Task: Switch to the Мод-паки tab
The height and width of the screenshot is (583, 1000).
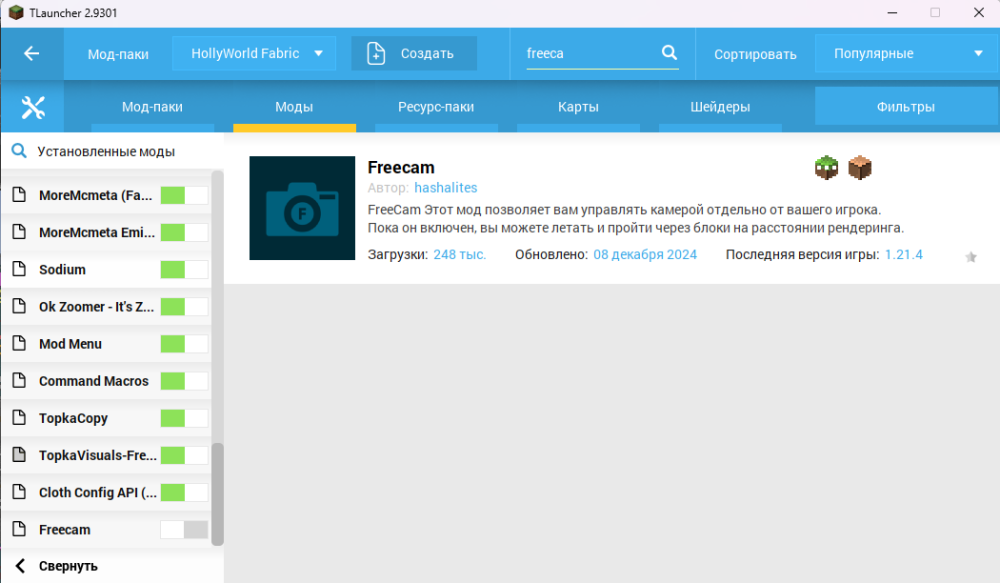Action: coord(152,107)
